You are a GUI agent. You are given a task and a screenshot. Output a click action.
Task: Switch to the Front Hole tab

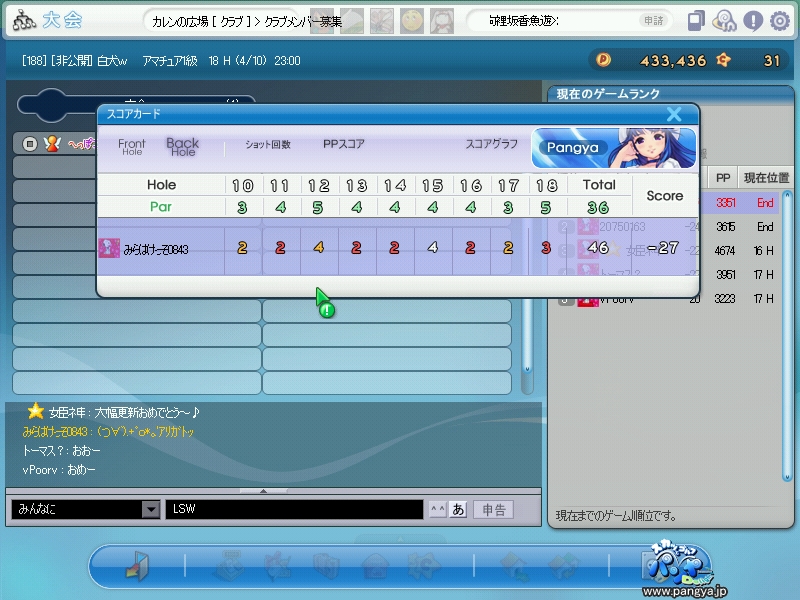(x=132, y=147)
